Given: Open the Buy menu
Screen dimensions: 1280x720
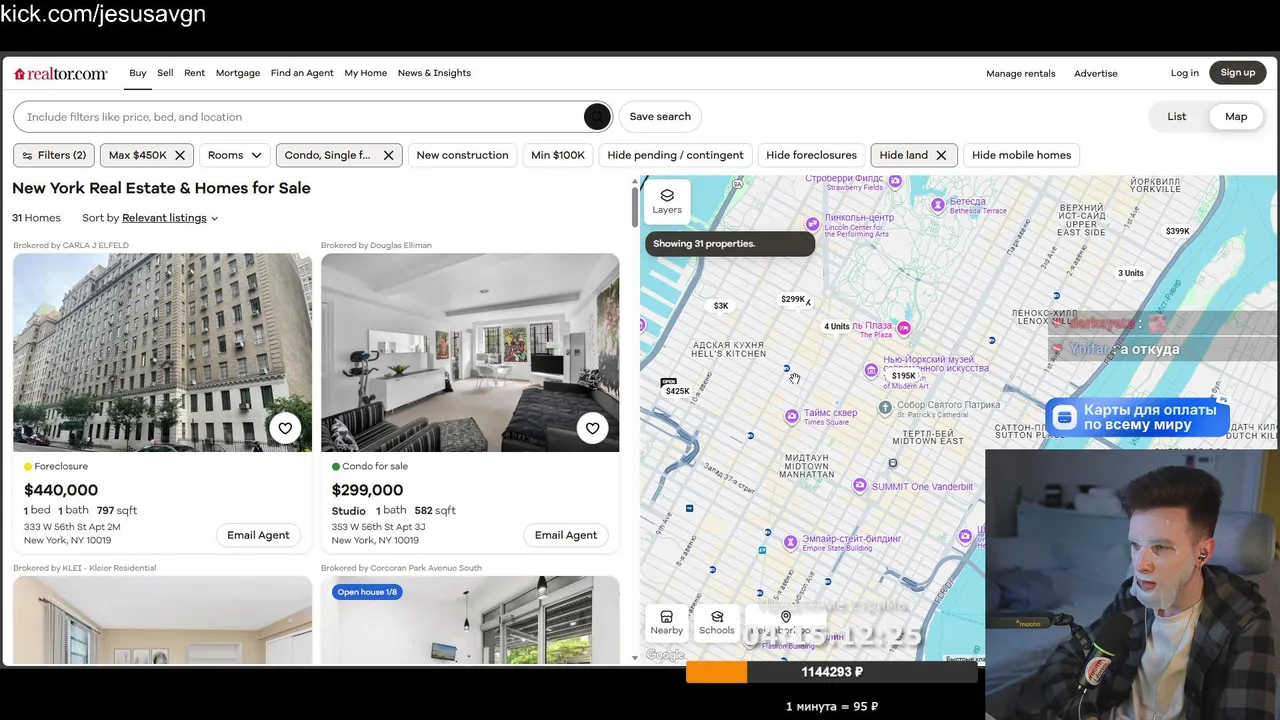Looking at the screenshot, I should (138, 73).
